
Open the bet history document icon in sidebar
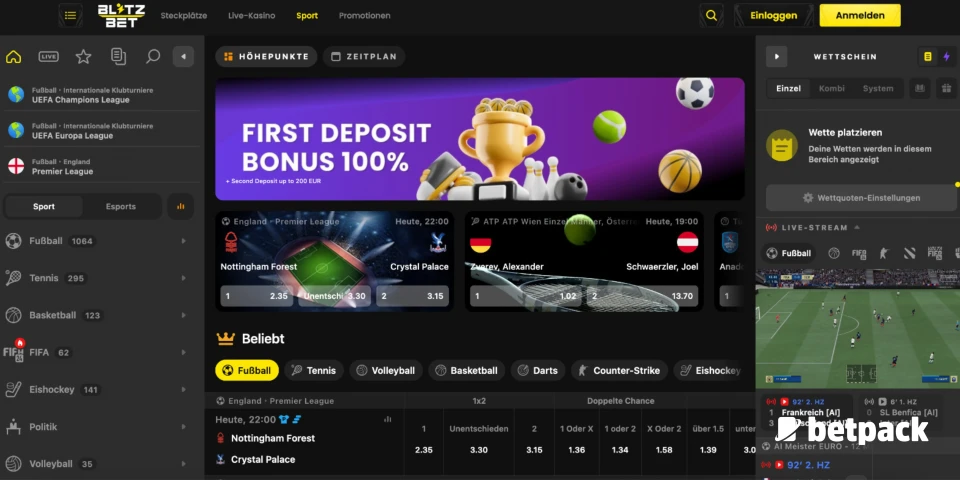click(118, 57)
